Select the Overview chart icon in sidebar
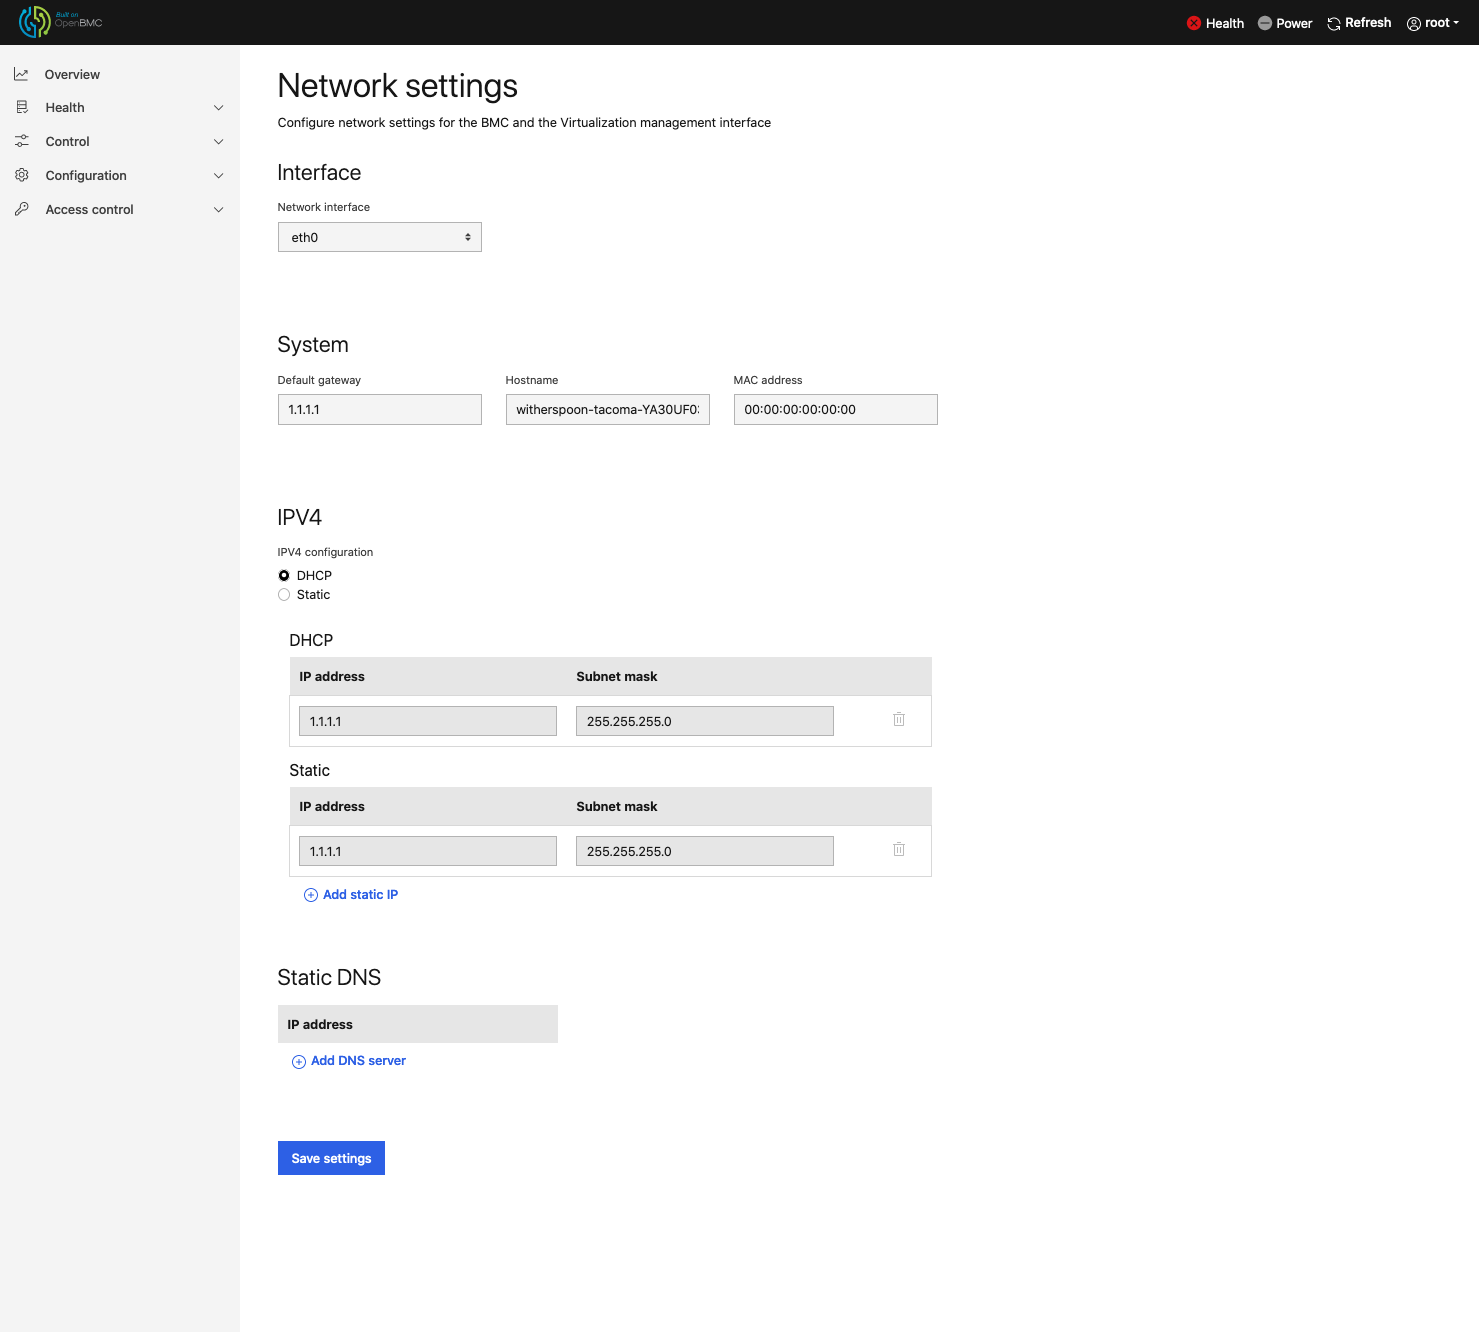The height and width of the screenshot is (1332, 1479). (x=21, y=73)
